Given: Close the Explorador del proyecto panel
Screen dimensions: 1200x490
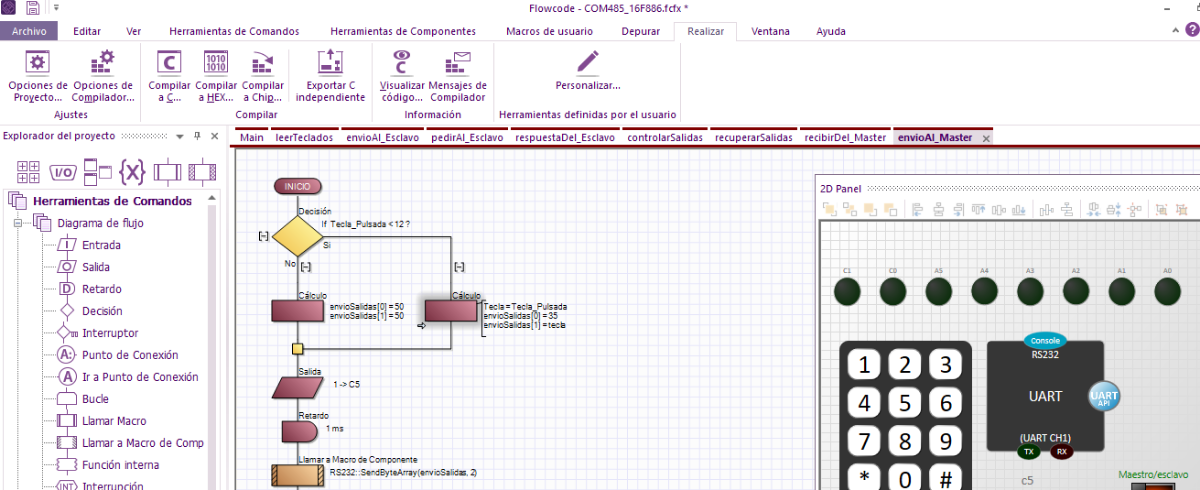Looking at the screenshot, I should pyautogui.click(x=214, y=136).
